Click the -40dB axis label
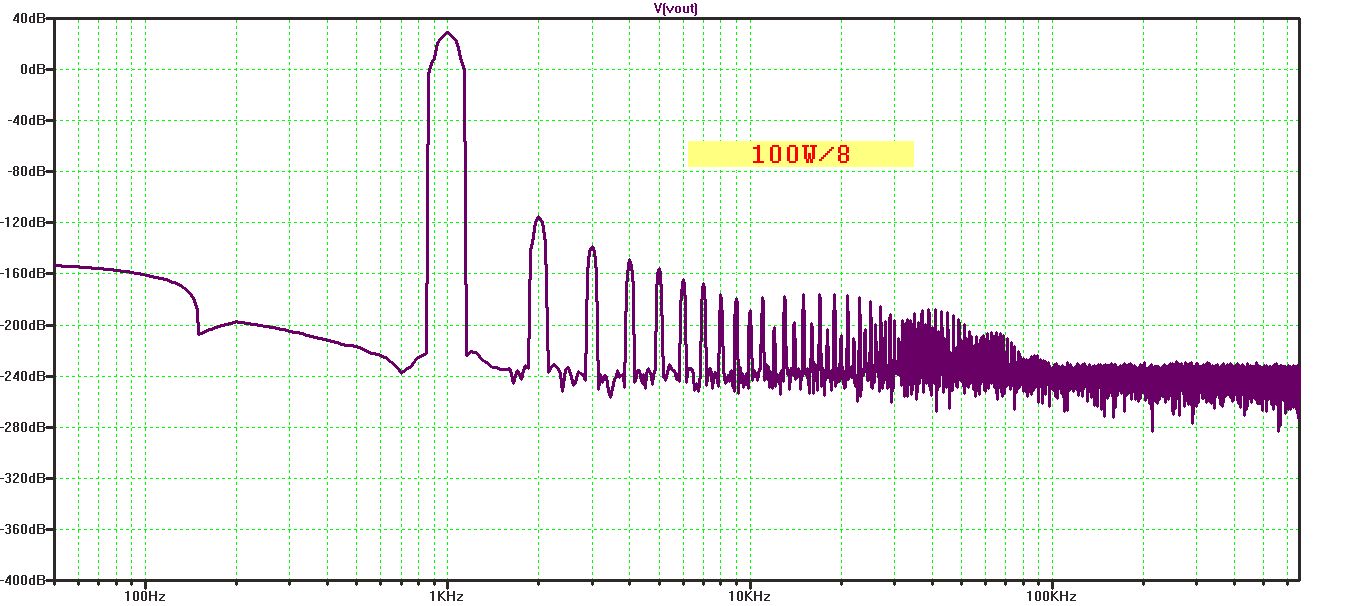1362x606 pixels. [28, 120]
